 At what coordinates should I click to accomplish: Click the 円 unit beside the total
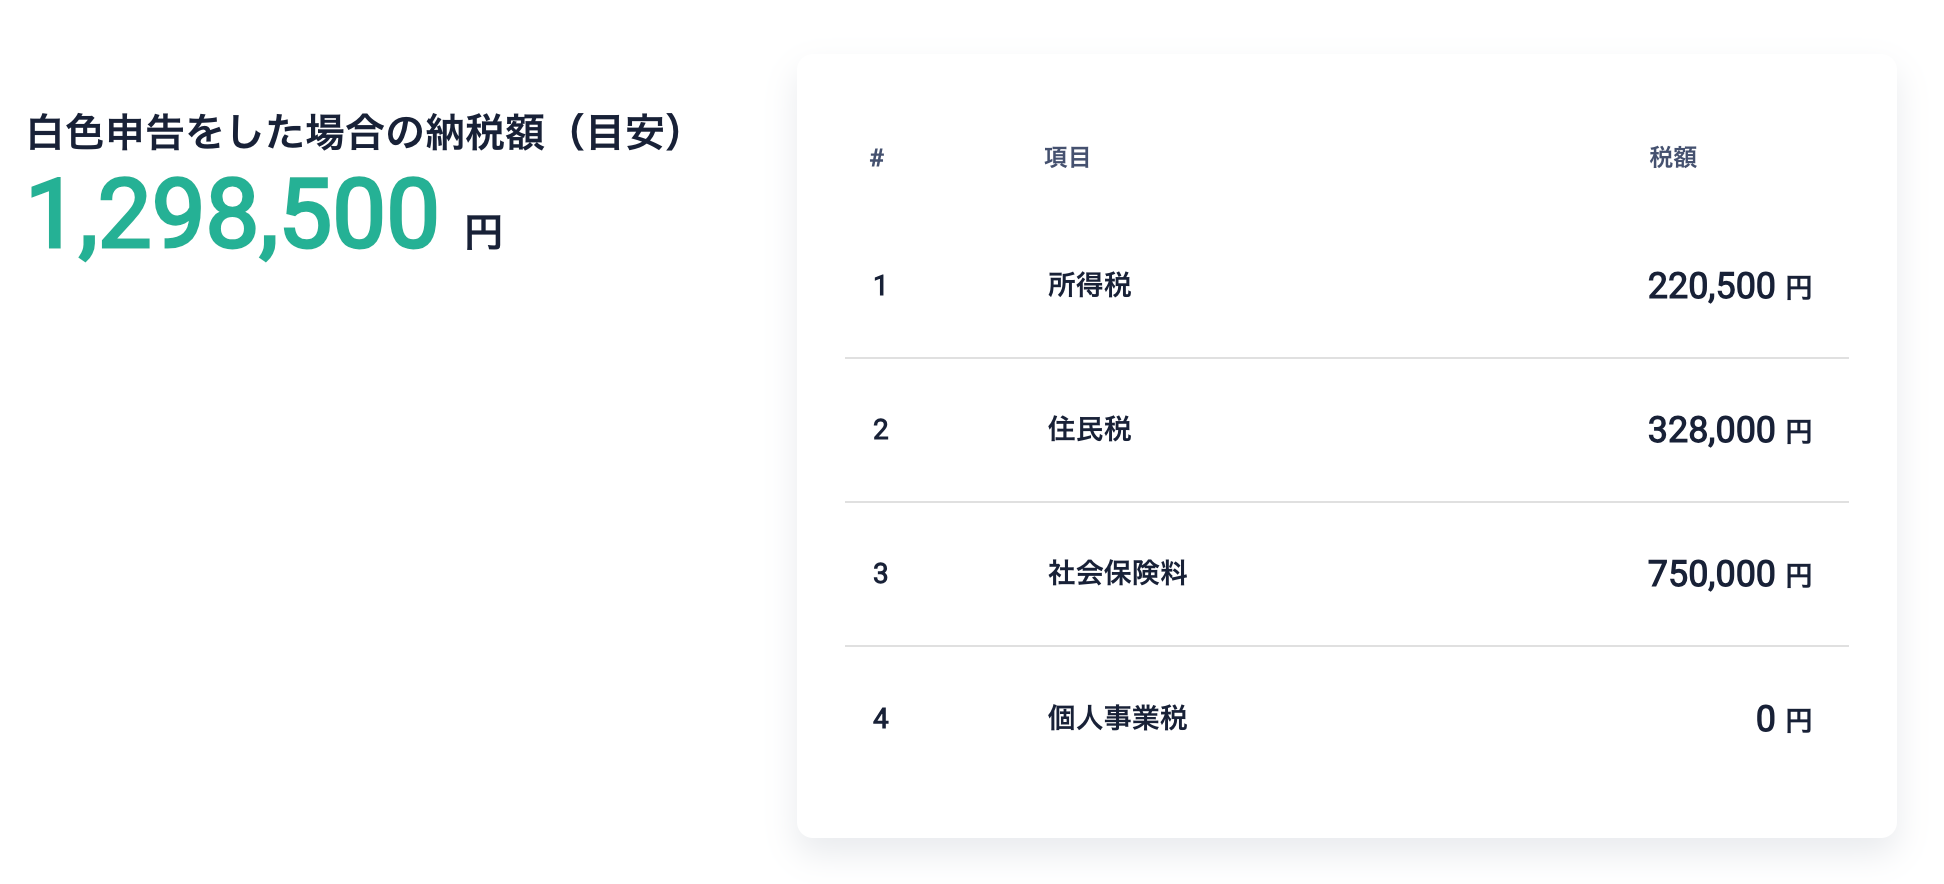pos(483,233)
